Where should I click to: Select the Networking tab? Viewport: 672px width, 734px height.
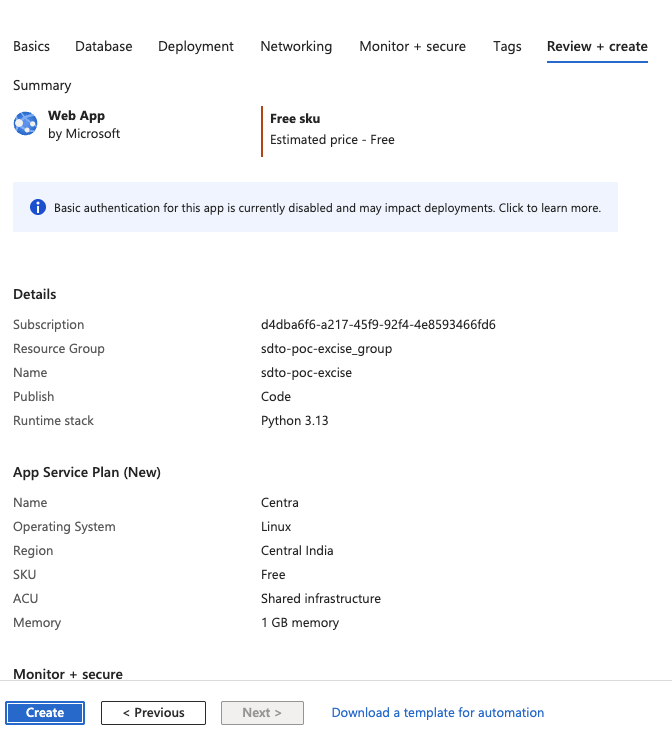click(x=296, y=46)
